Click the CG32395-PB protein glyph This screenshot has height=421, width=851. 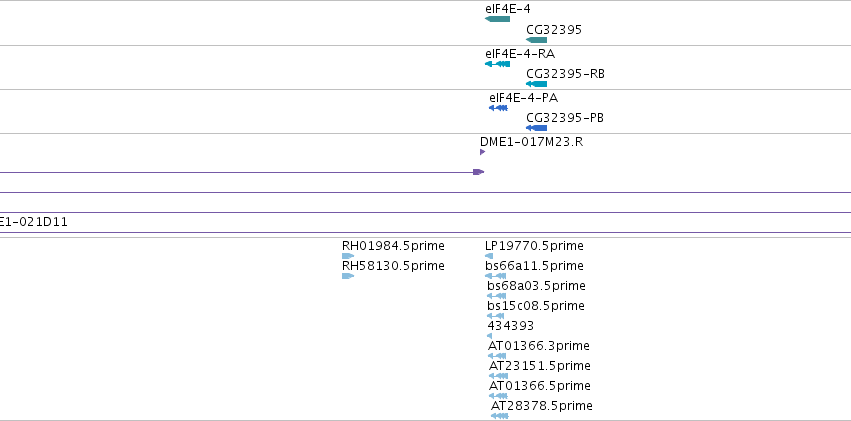[x=536, y=128]
